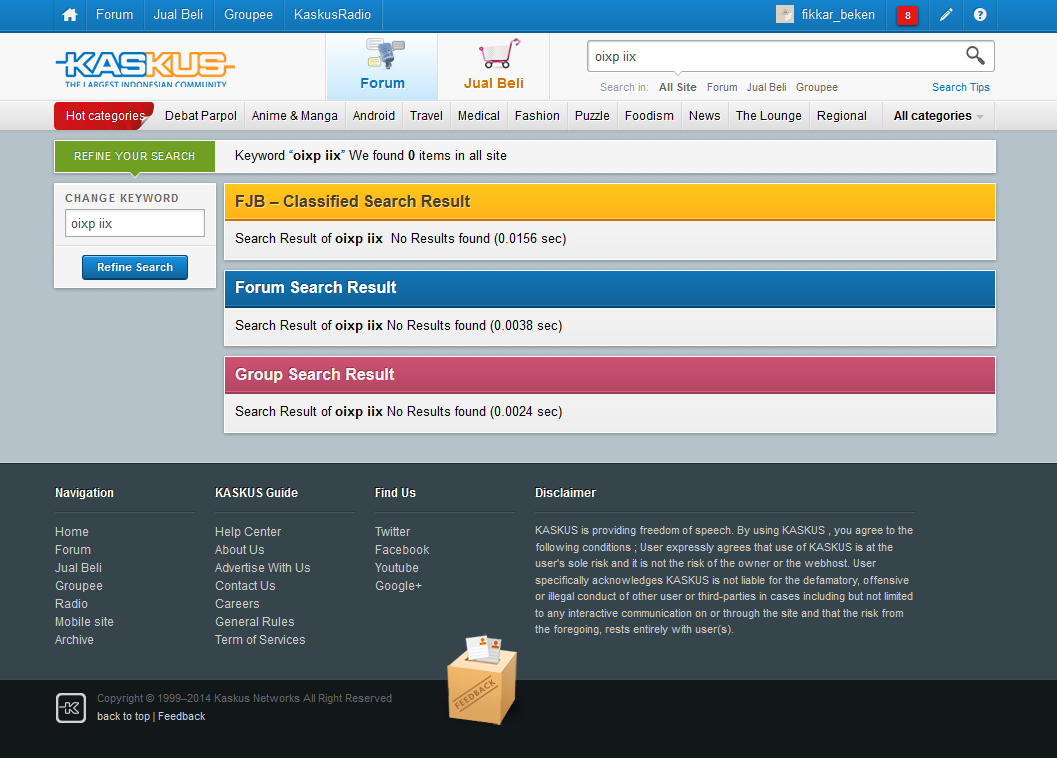The image size is (1057, 758).
Task: Open The Lounge category
Action: pyautogui.click(x=768, y=116)
